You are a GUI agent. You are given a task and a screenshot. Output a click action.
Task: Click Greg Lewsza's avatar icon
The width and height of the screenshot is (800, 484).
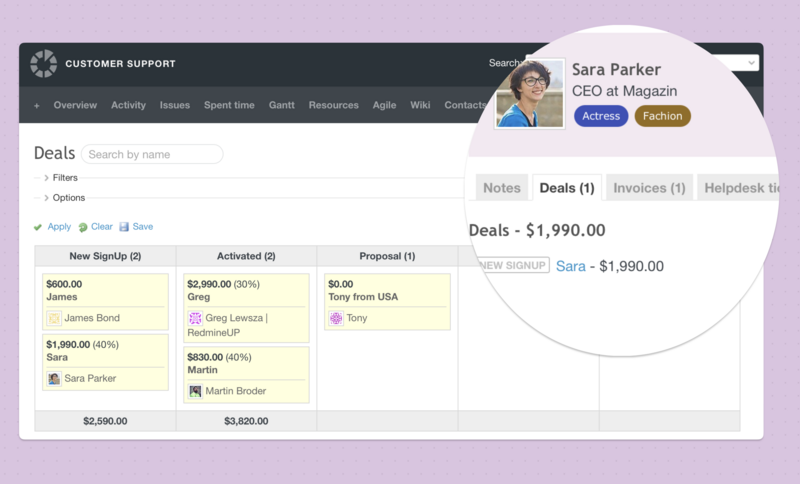click(x=195, y=318)
